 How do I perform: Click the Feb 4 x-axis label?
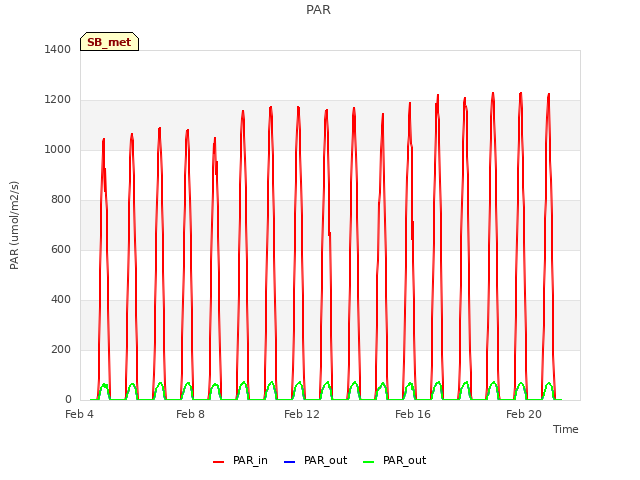click(x=79, y=414)
